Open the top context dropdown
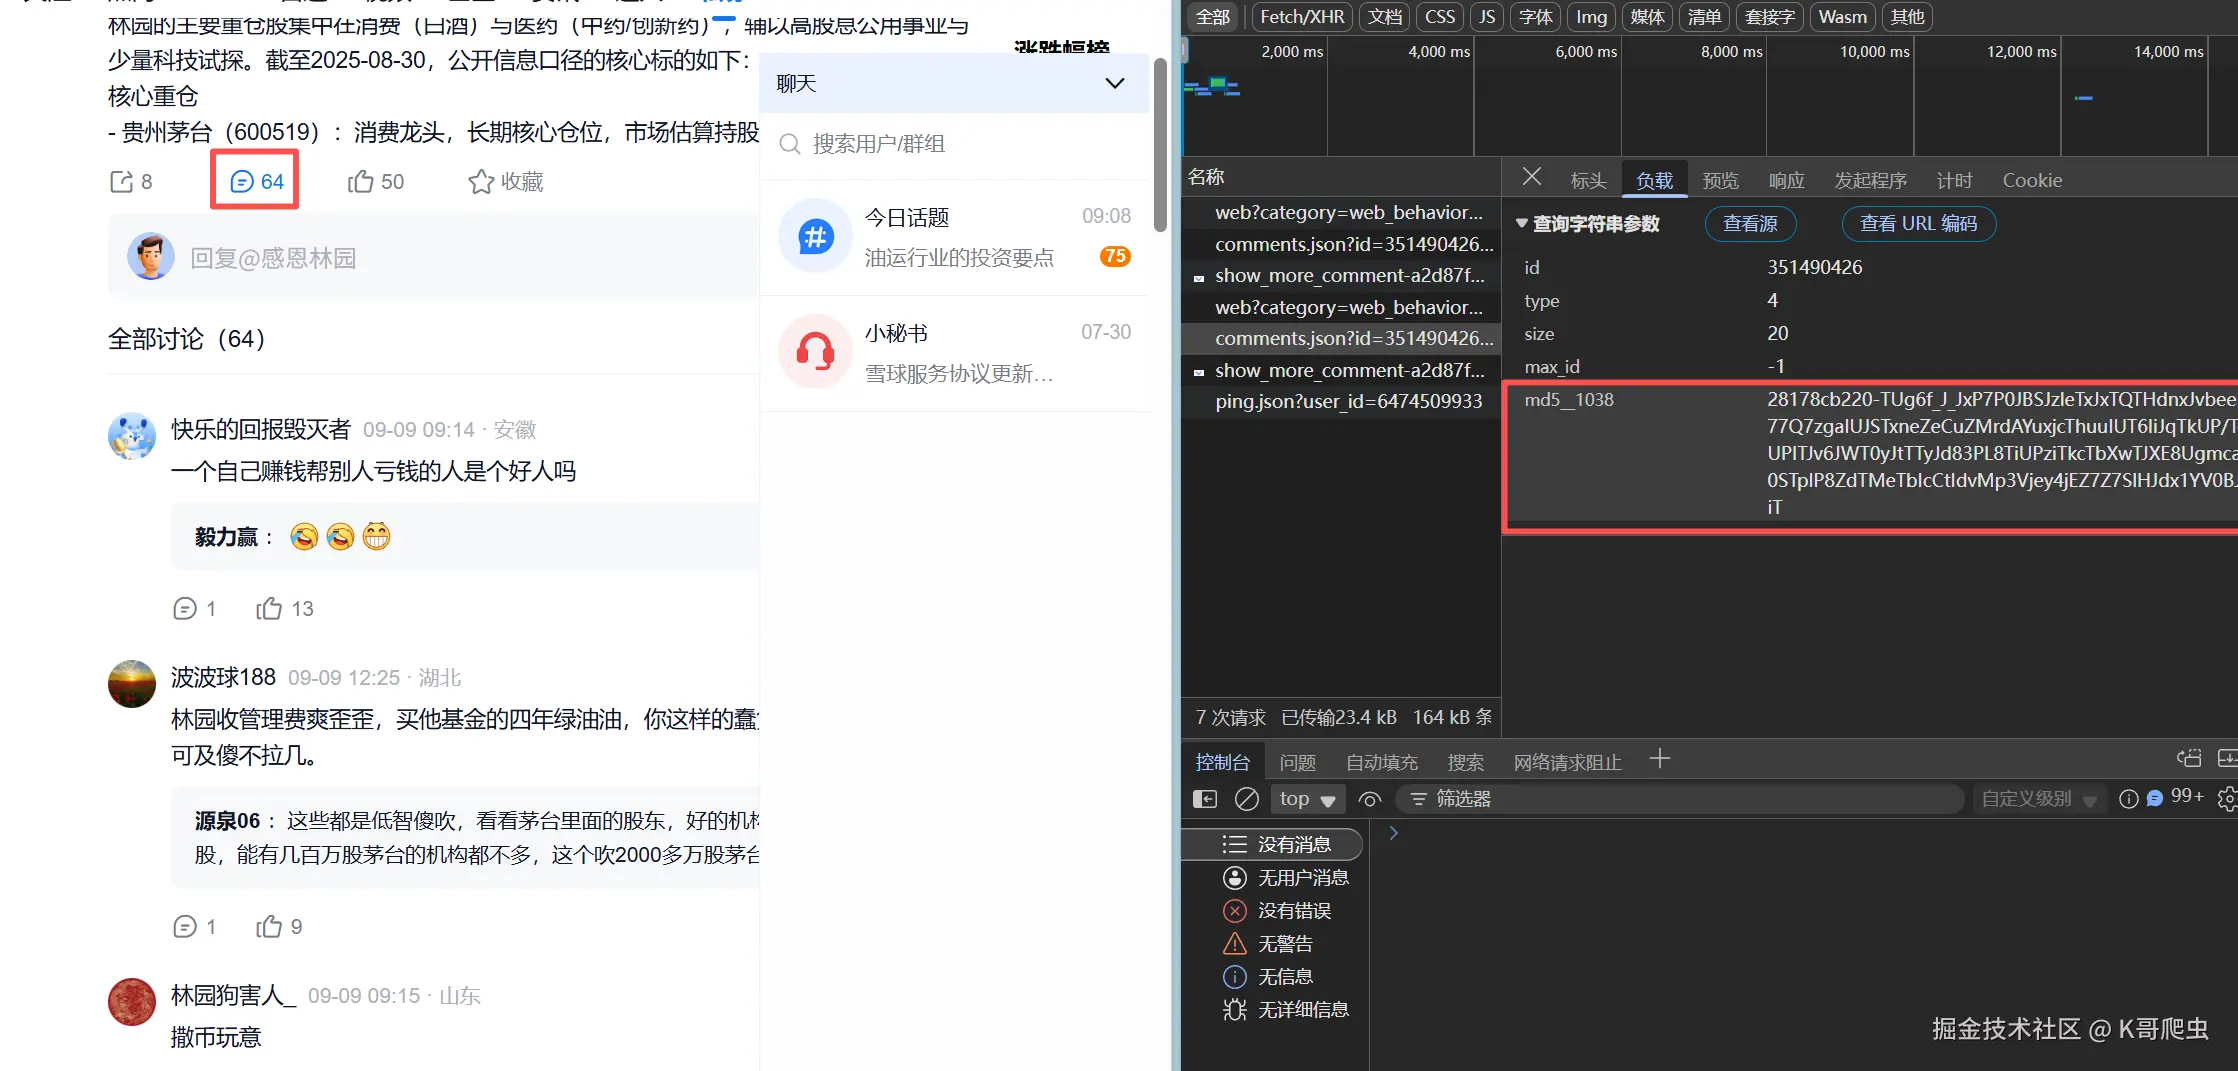Image resolution: width=2238 pixels, height=1071 pixels. (x=1308, y=799)
